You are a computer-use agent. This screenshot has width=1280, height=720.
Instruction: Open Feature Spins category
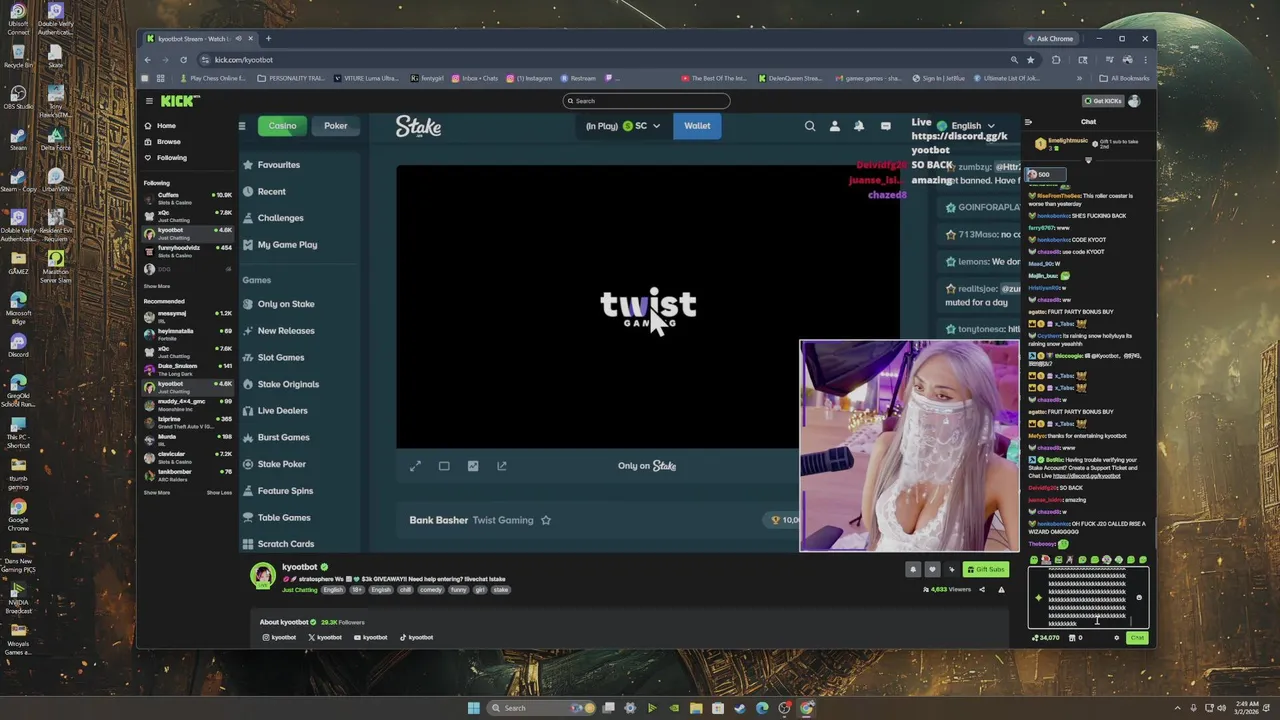coord(278,491)
